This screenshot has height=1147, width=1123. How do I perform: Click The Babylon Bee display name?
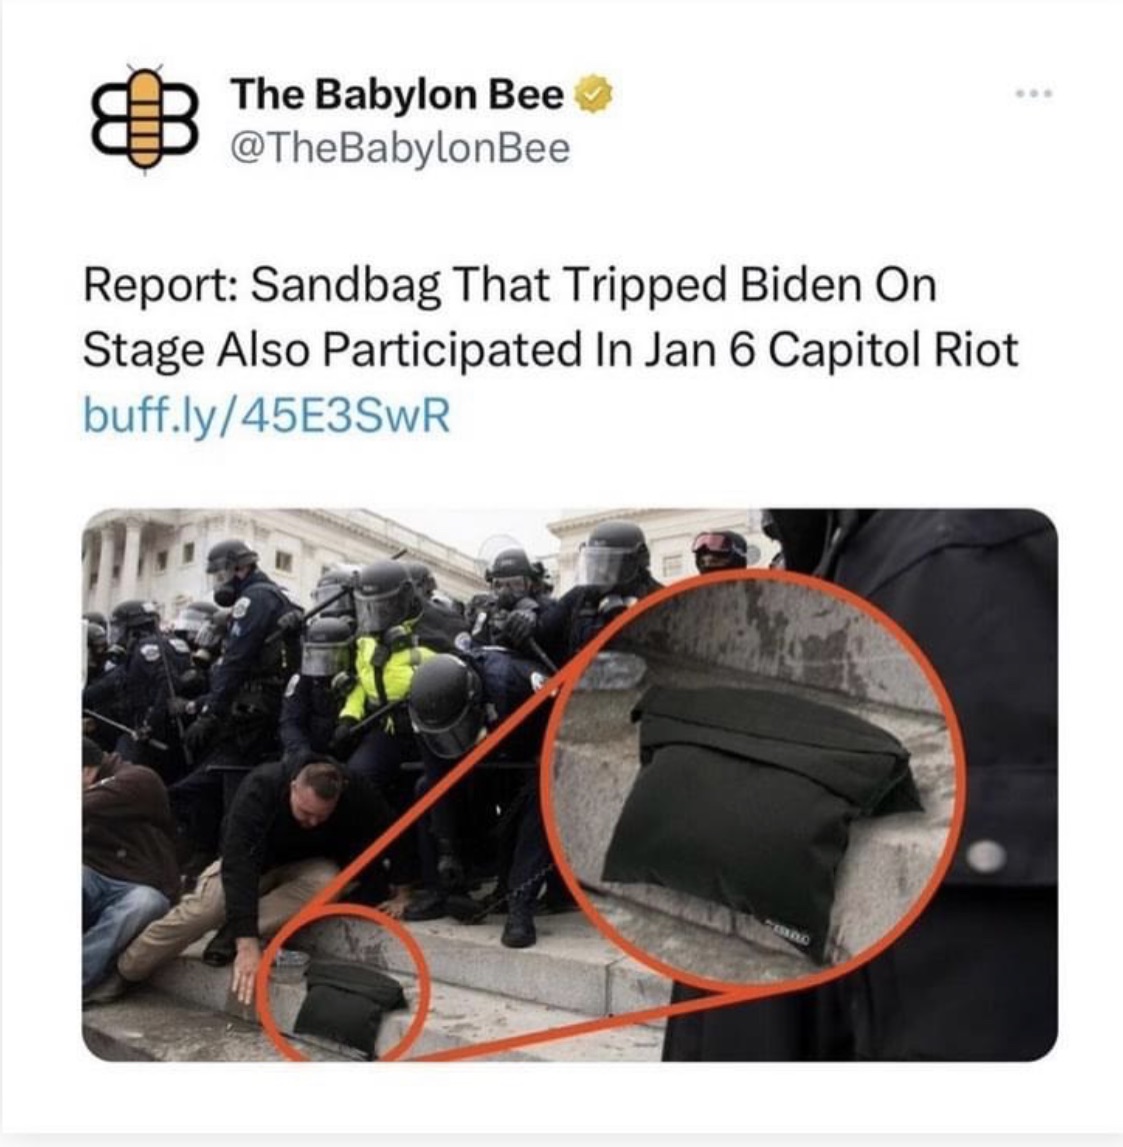397,94
